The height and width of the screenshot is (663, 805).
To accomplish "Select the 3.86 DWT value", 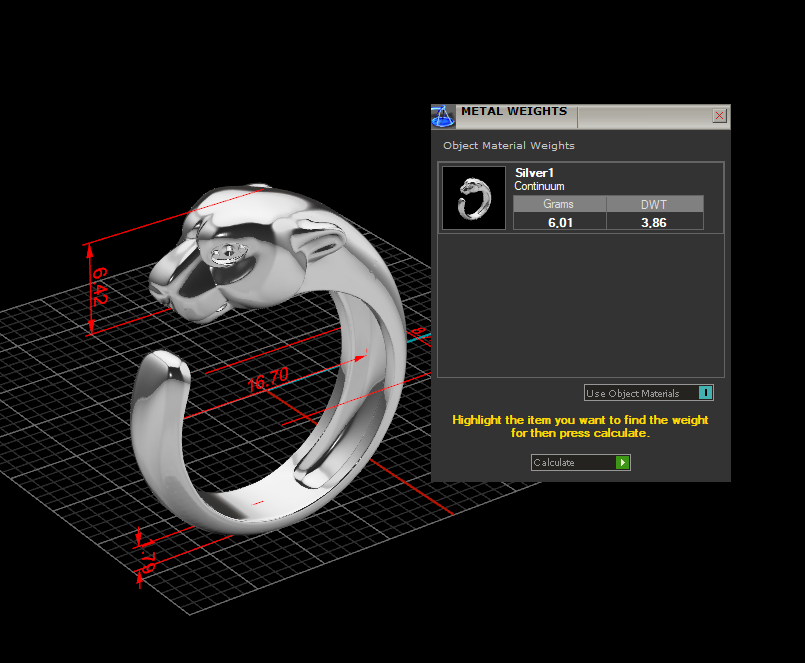I will (655, 222).
